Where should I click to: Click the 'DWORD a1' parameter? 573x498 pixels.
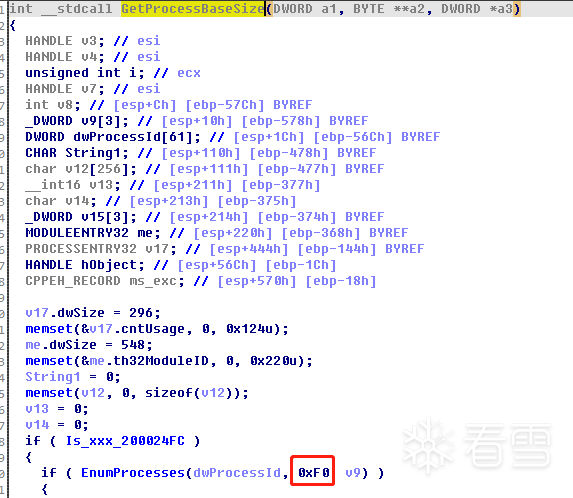(305, 8)
